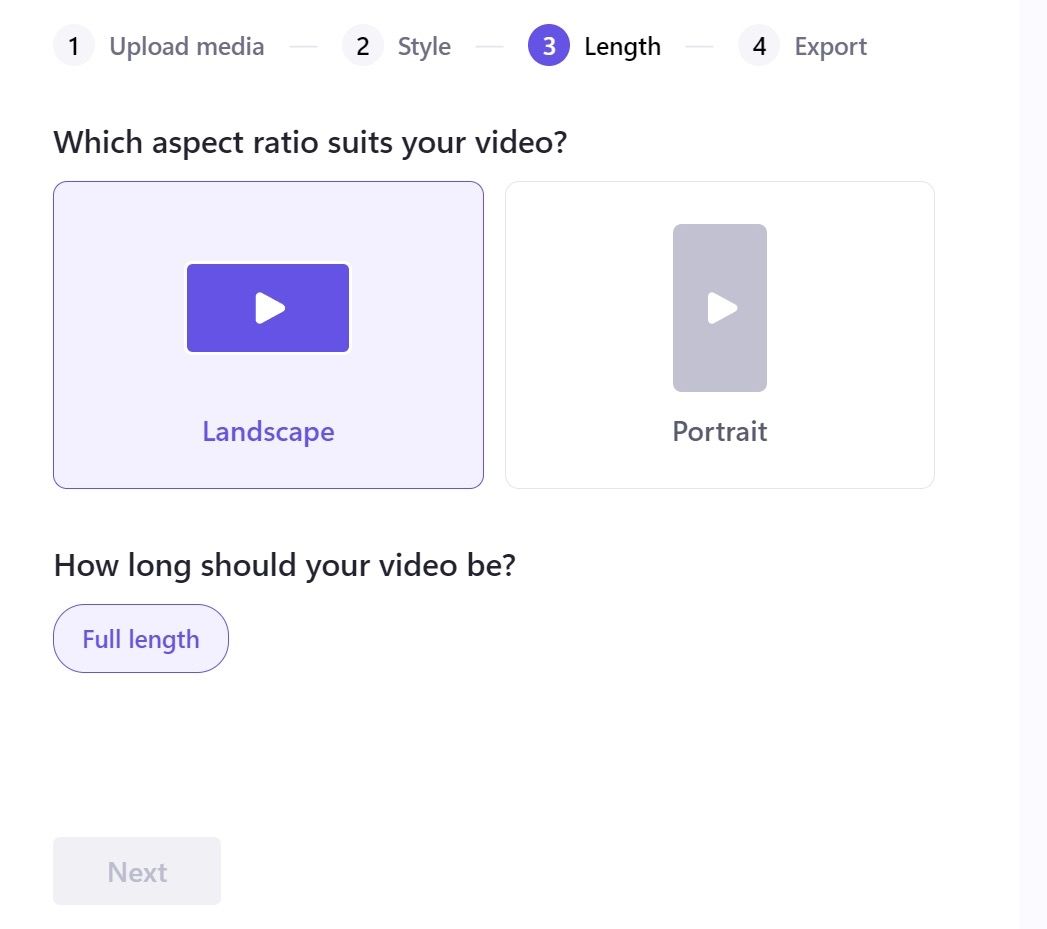Click the step 2 circle icon

(x=361, y=45)
